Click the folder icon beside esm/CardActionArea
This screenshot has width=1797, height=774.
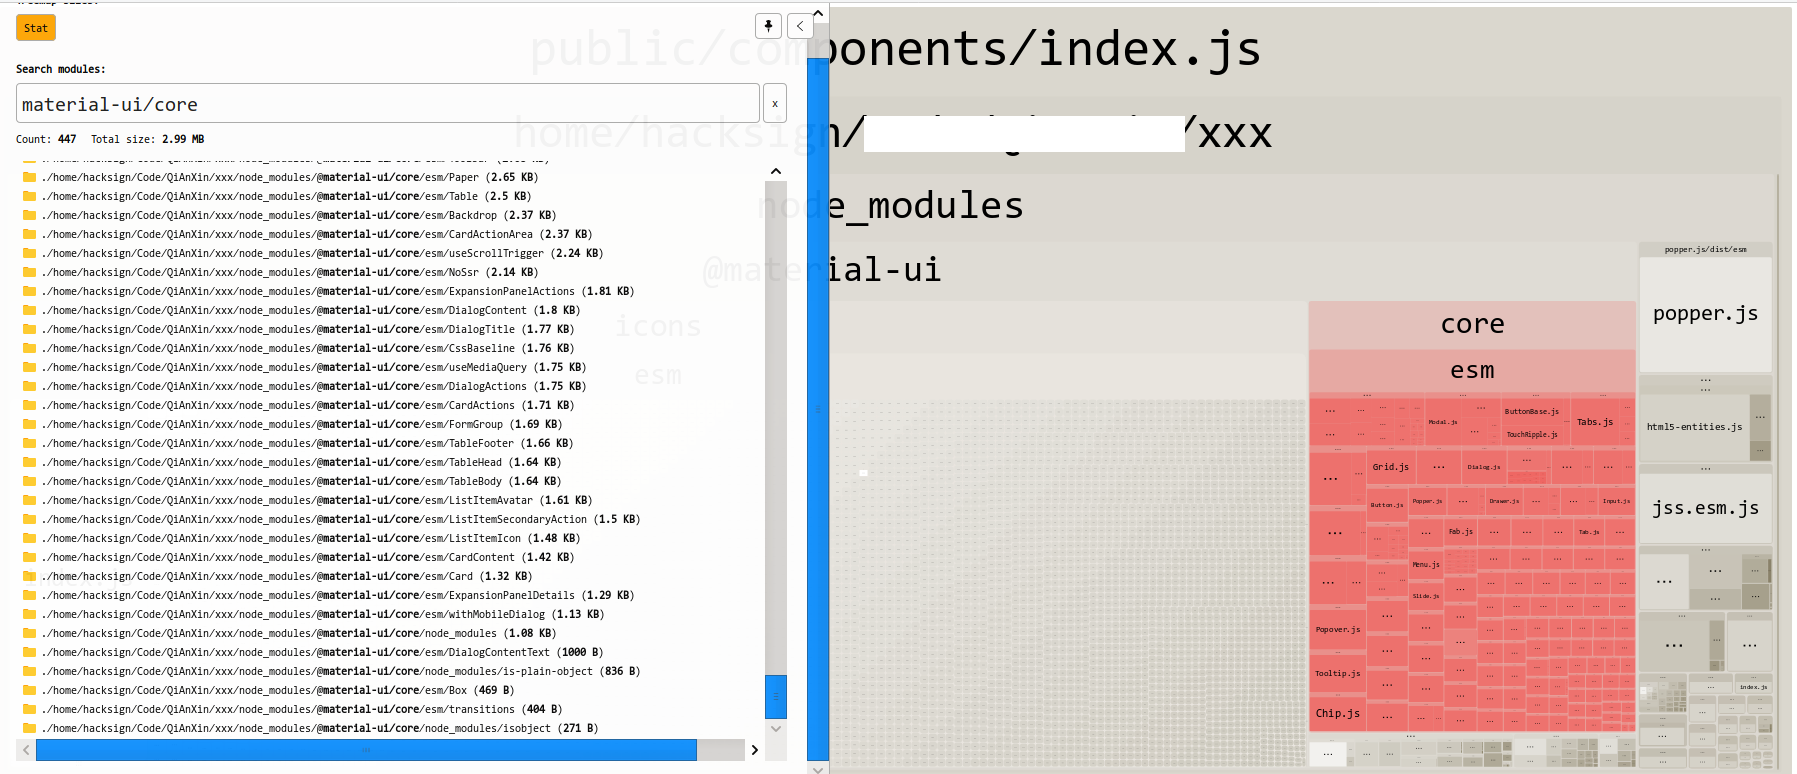click(30, 234)
